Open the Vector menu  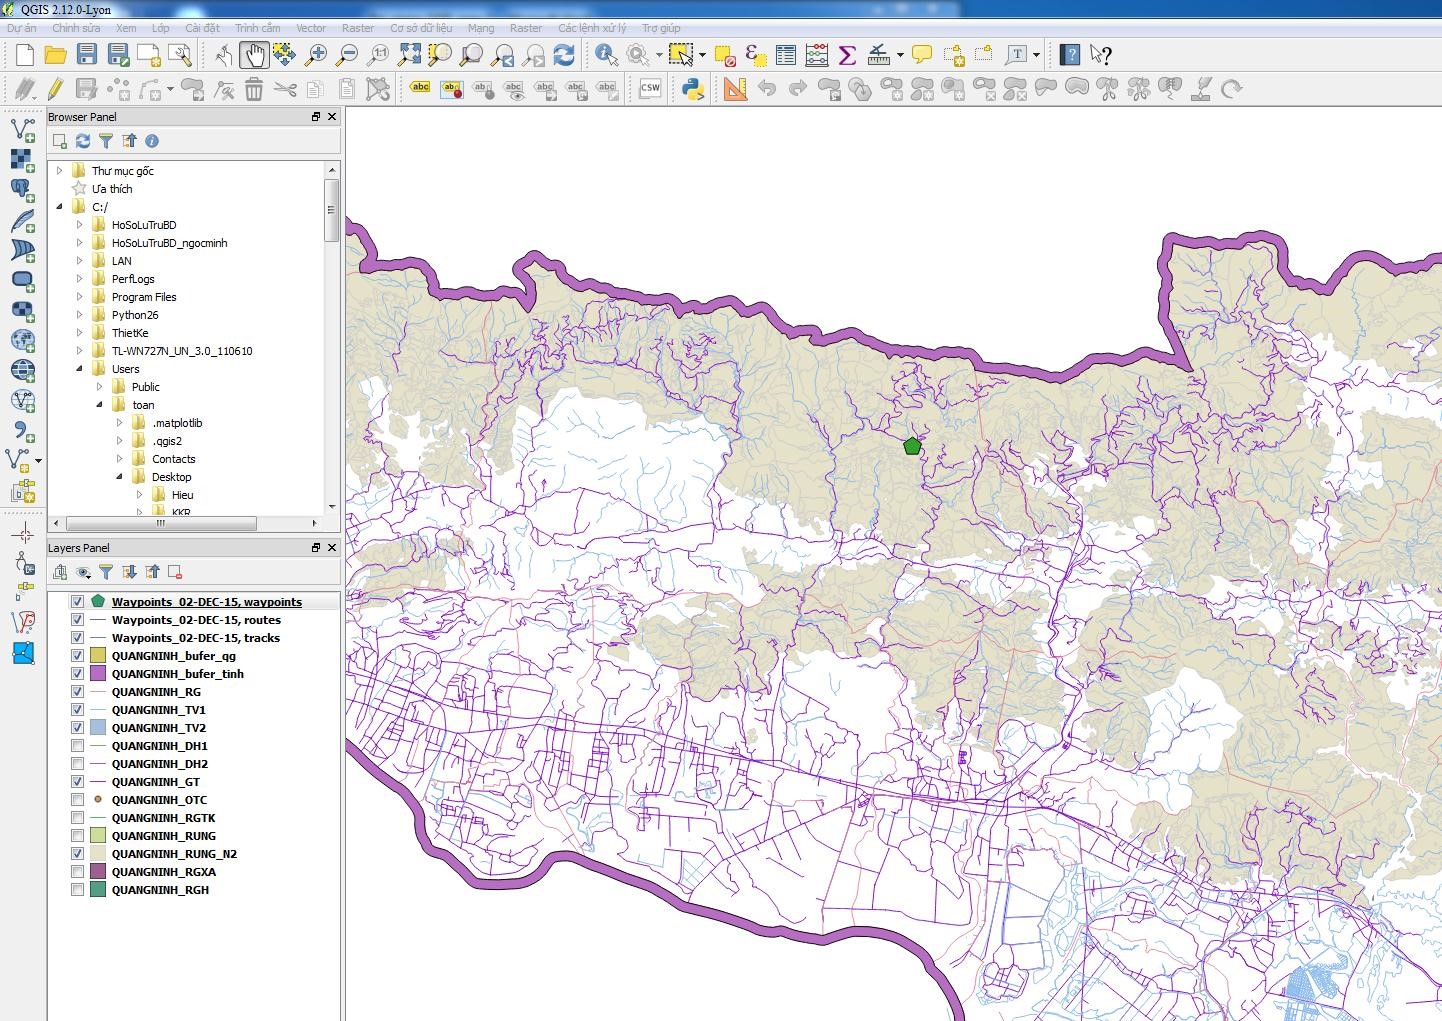point(311,28)
